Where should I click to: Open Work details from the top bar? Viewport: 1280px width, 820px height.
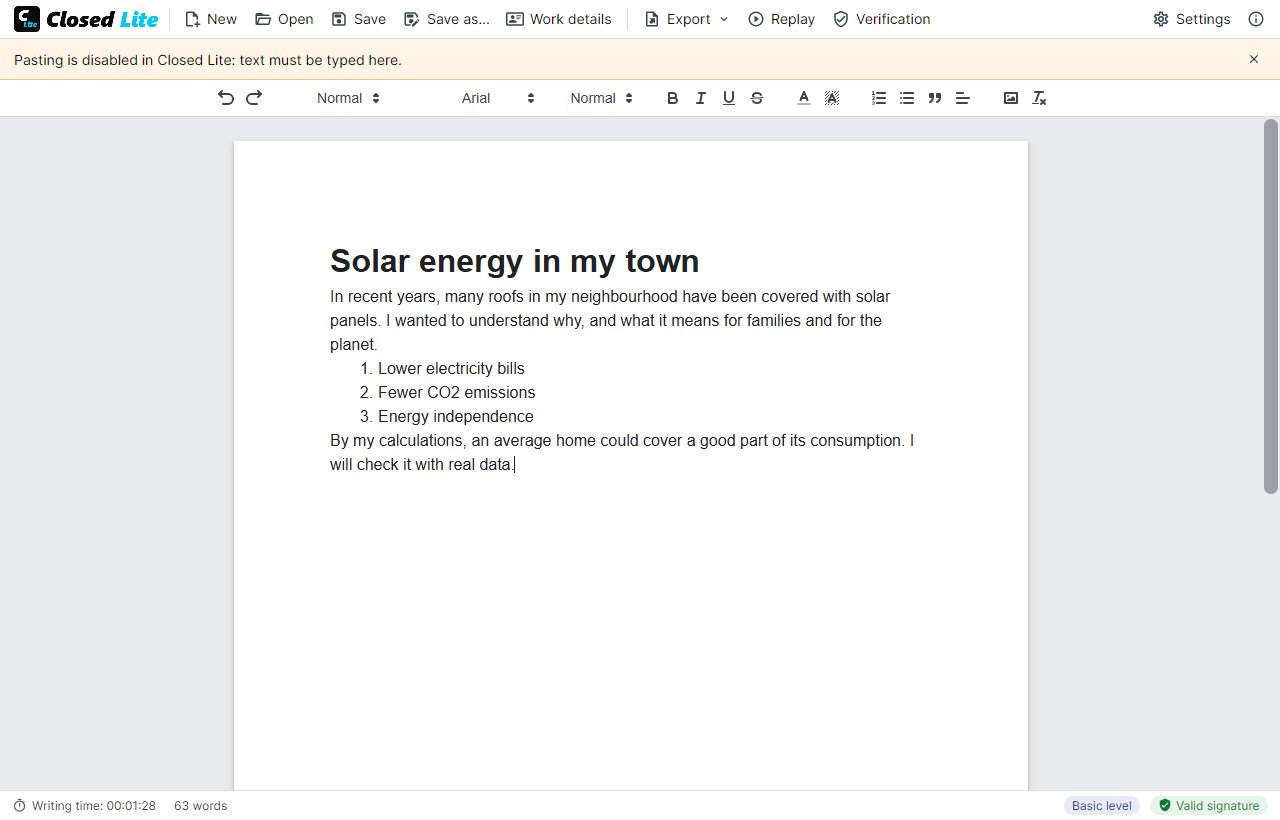(558, 19)
